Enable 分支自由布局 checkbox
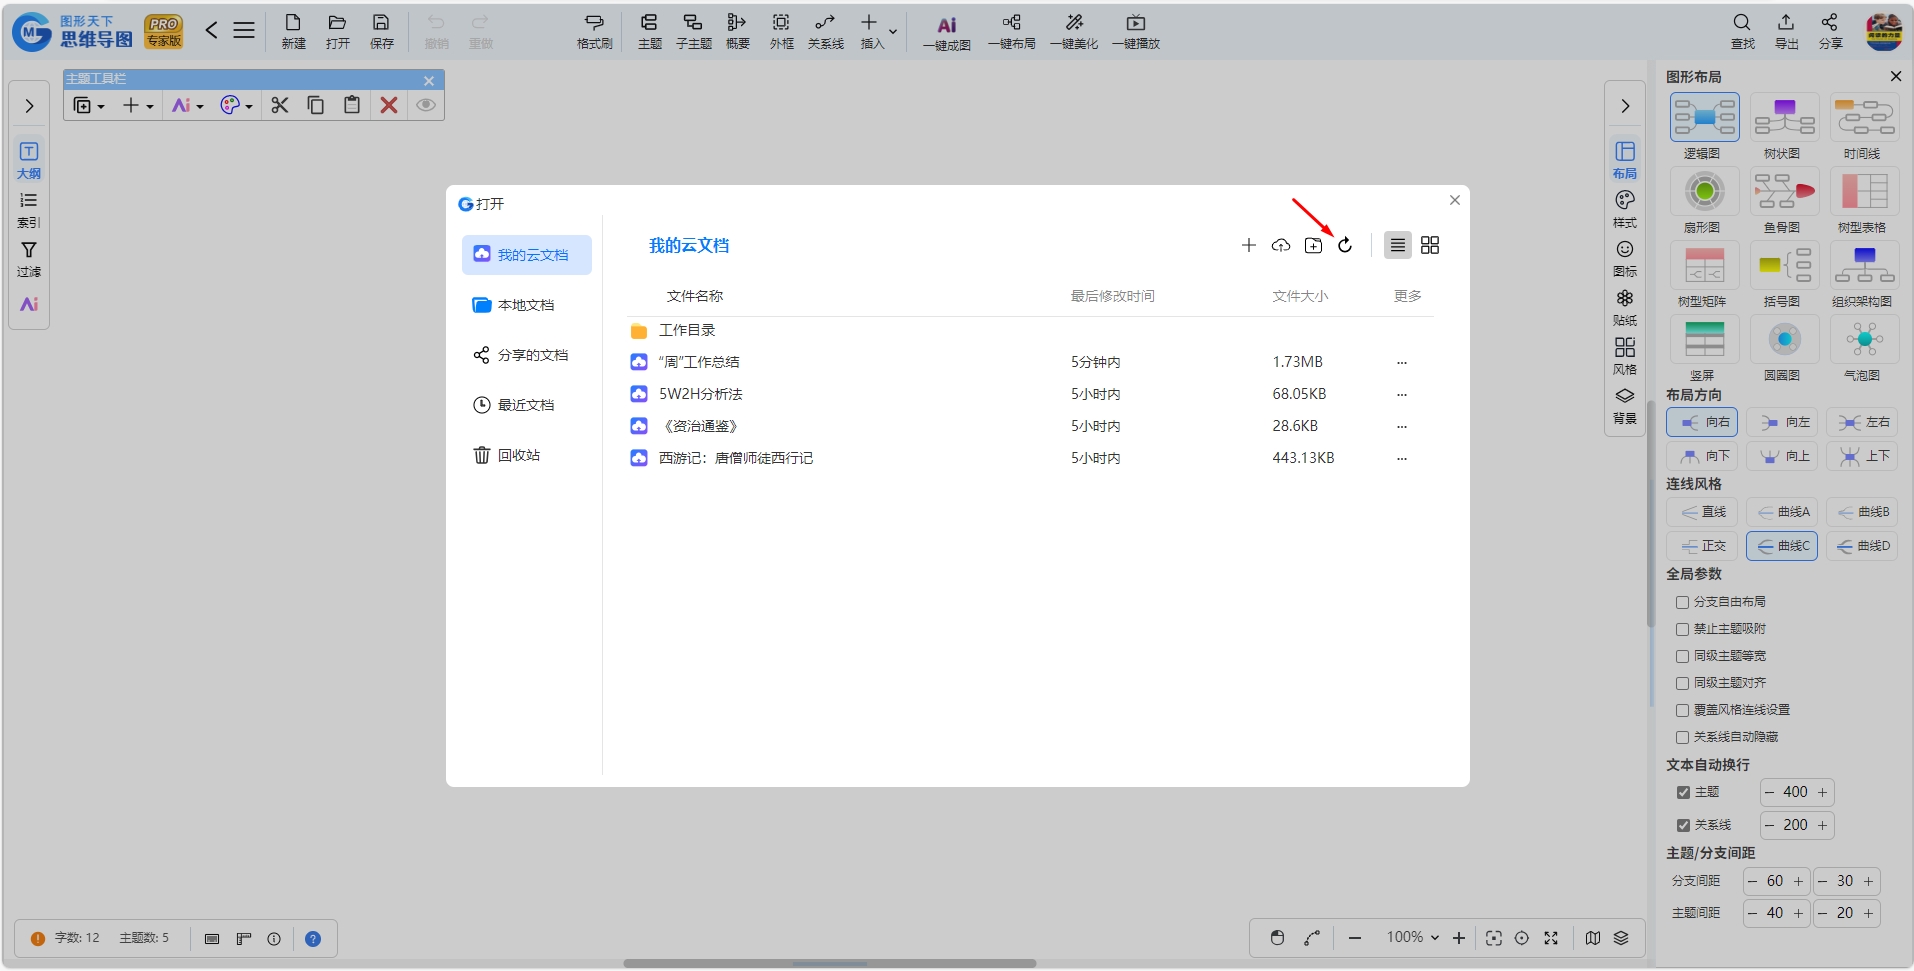Screen dimensions: 1914x971 (x=1682, y=602)
